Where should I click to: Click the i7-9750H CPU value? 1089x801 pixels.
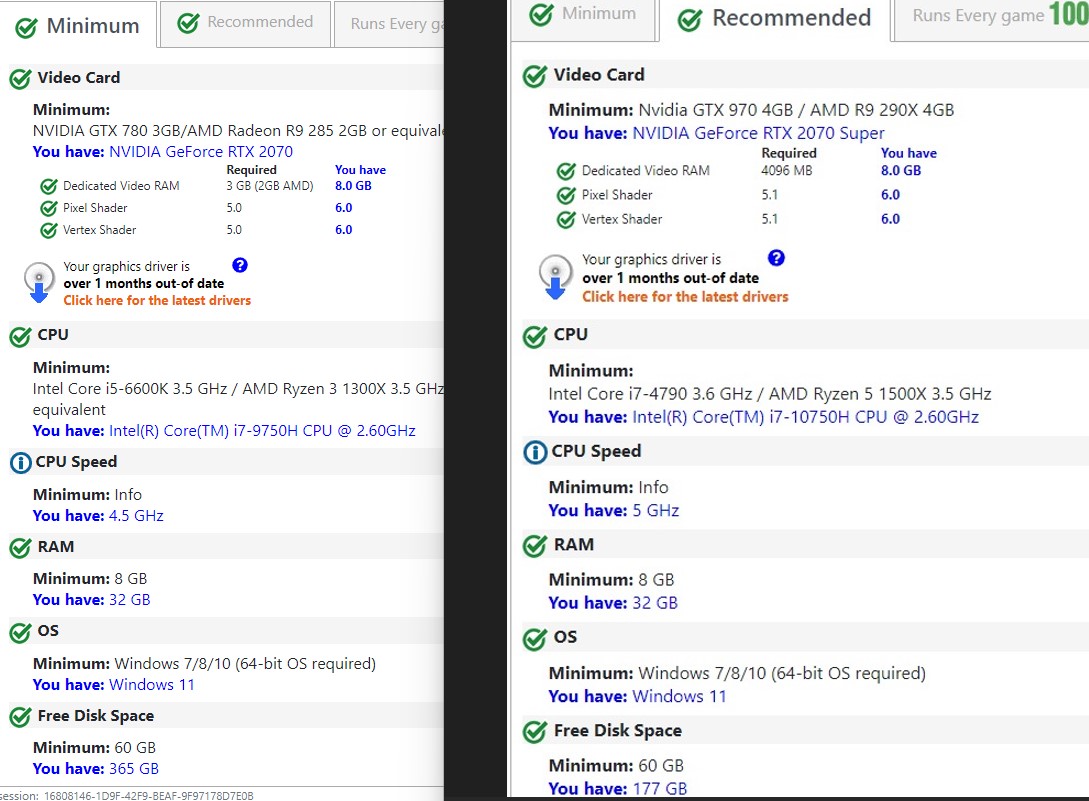pyautogui.click(x=262, y=431)
